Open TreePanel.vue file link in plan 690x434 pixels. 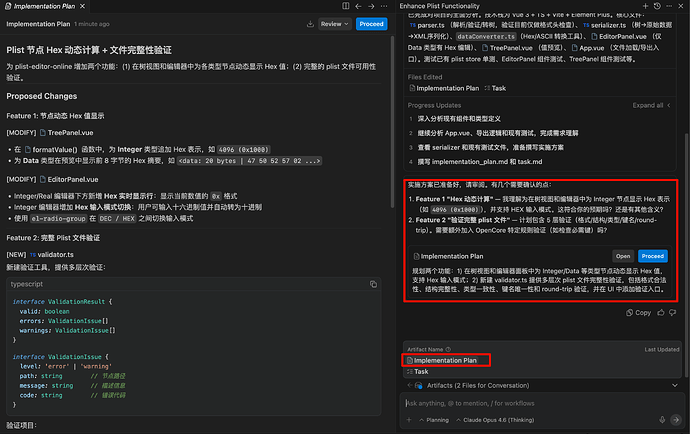66,132
